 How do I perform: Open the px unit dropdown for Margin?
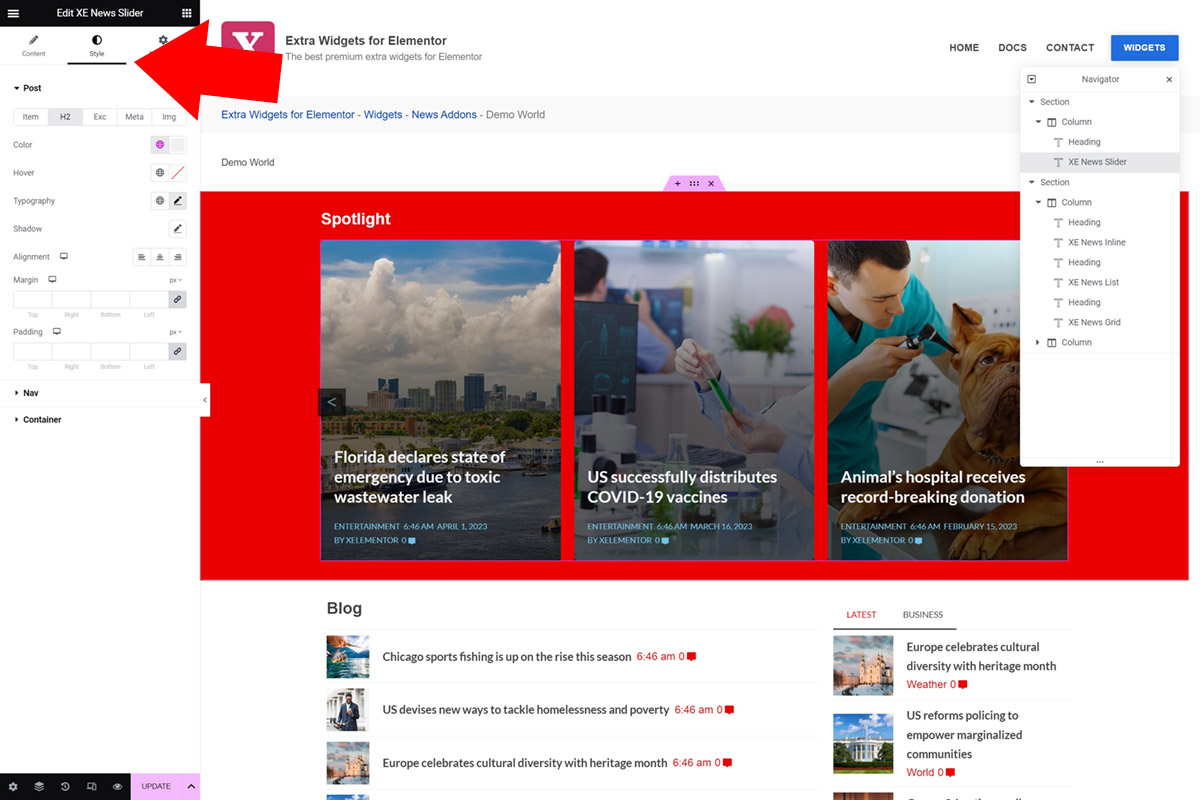coord(174,279)
